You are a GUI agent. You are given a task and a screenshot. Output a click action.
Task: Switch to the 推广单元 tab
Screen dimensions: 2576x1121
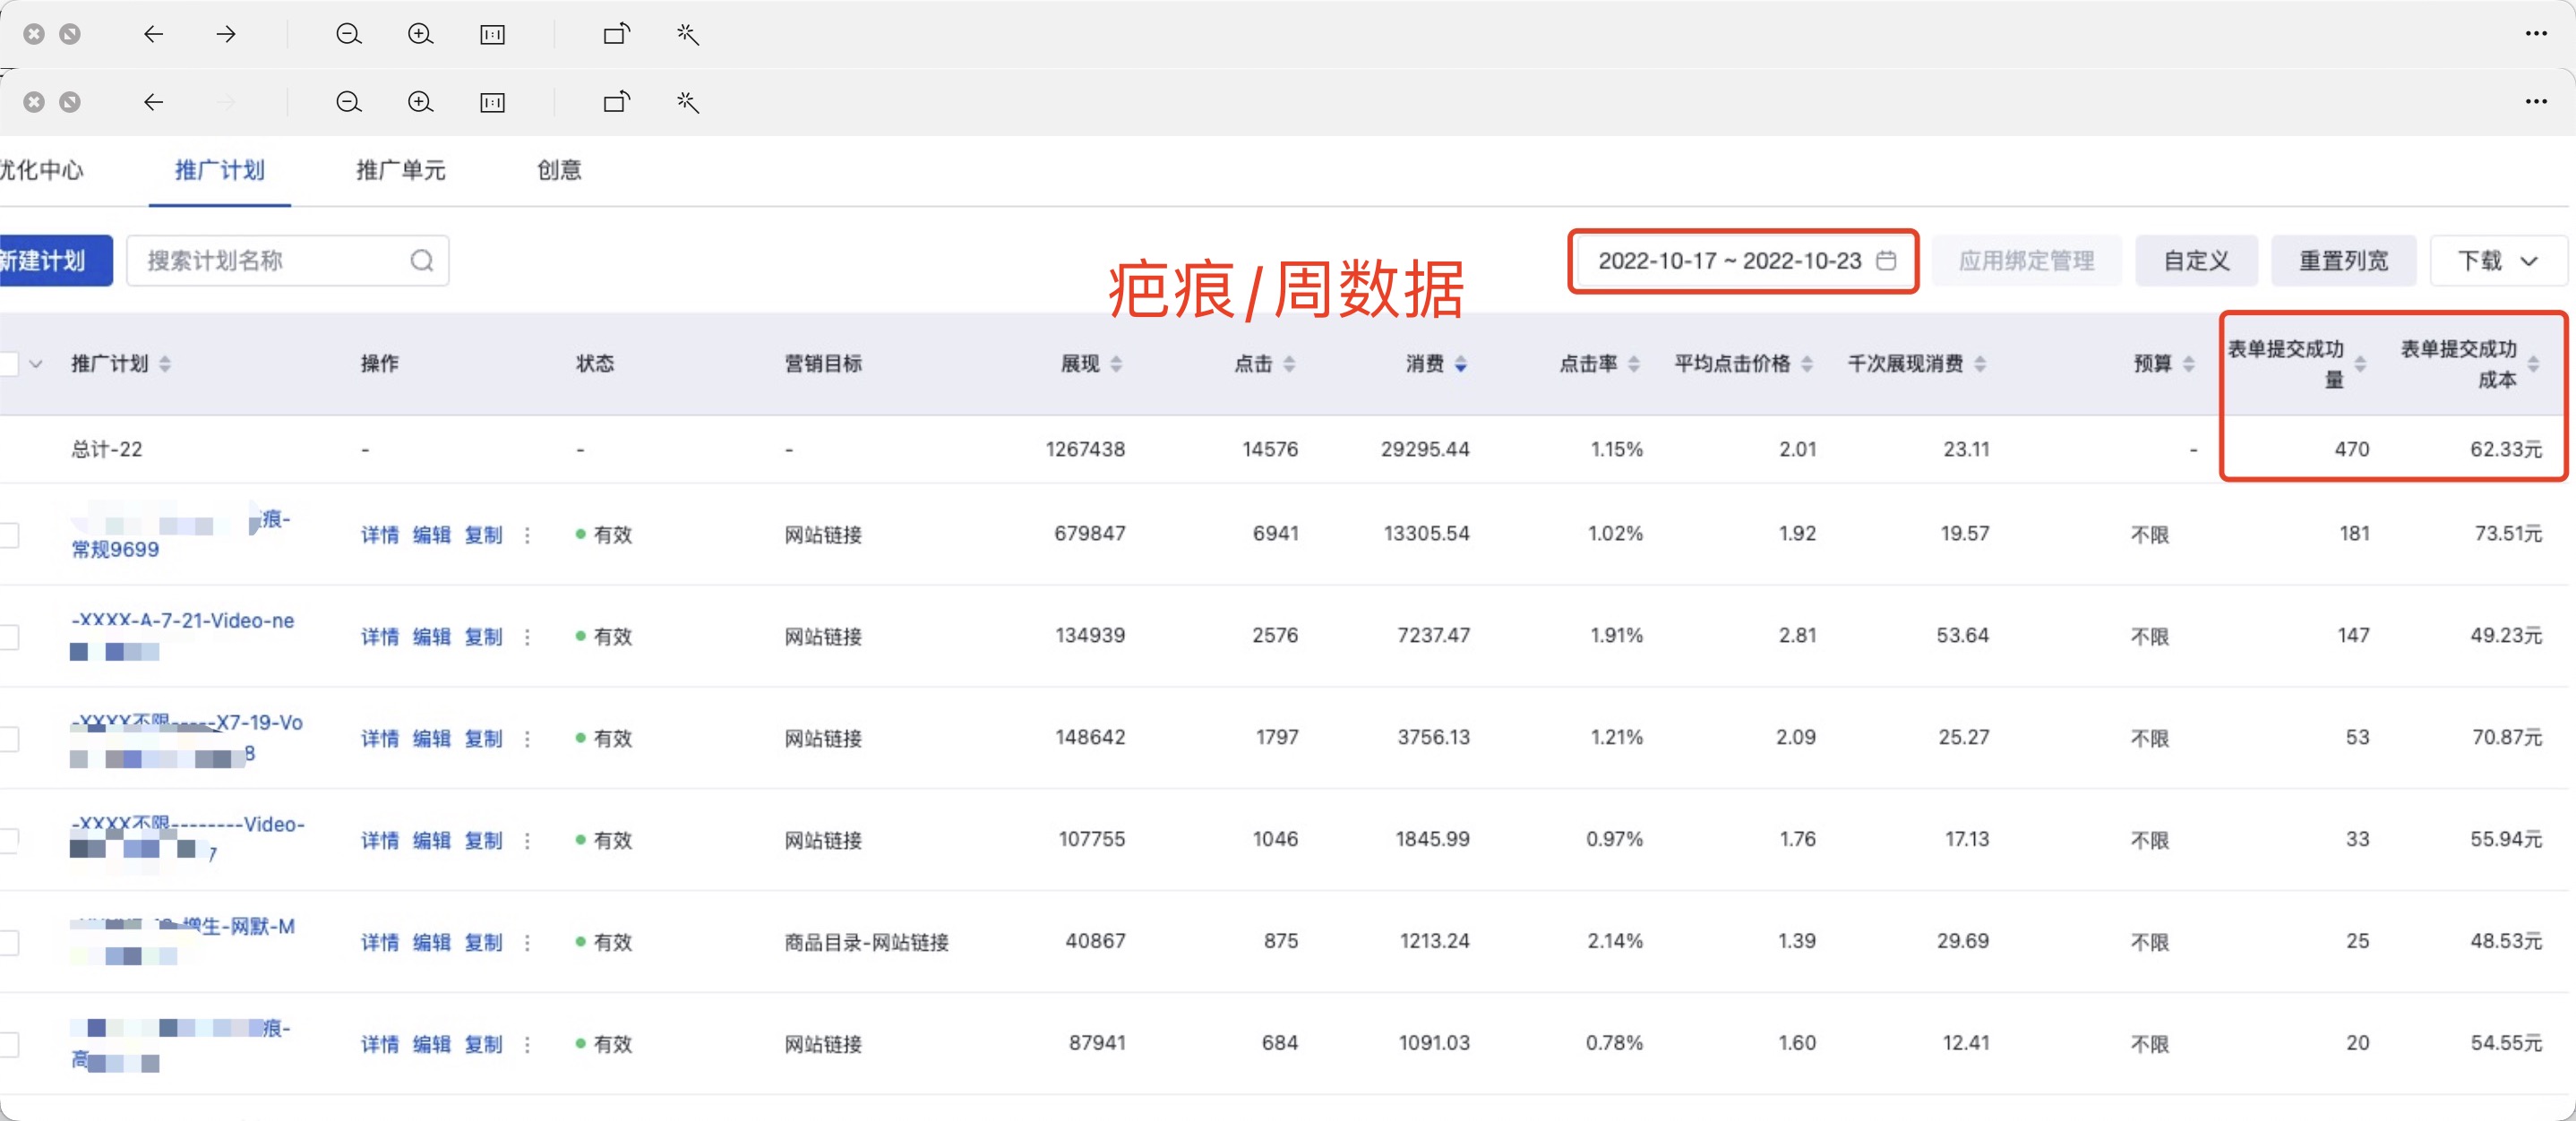point(400,170)
